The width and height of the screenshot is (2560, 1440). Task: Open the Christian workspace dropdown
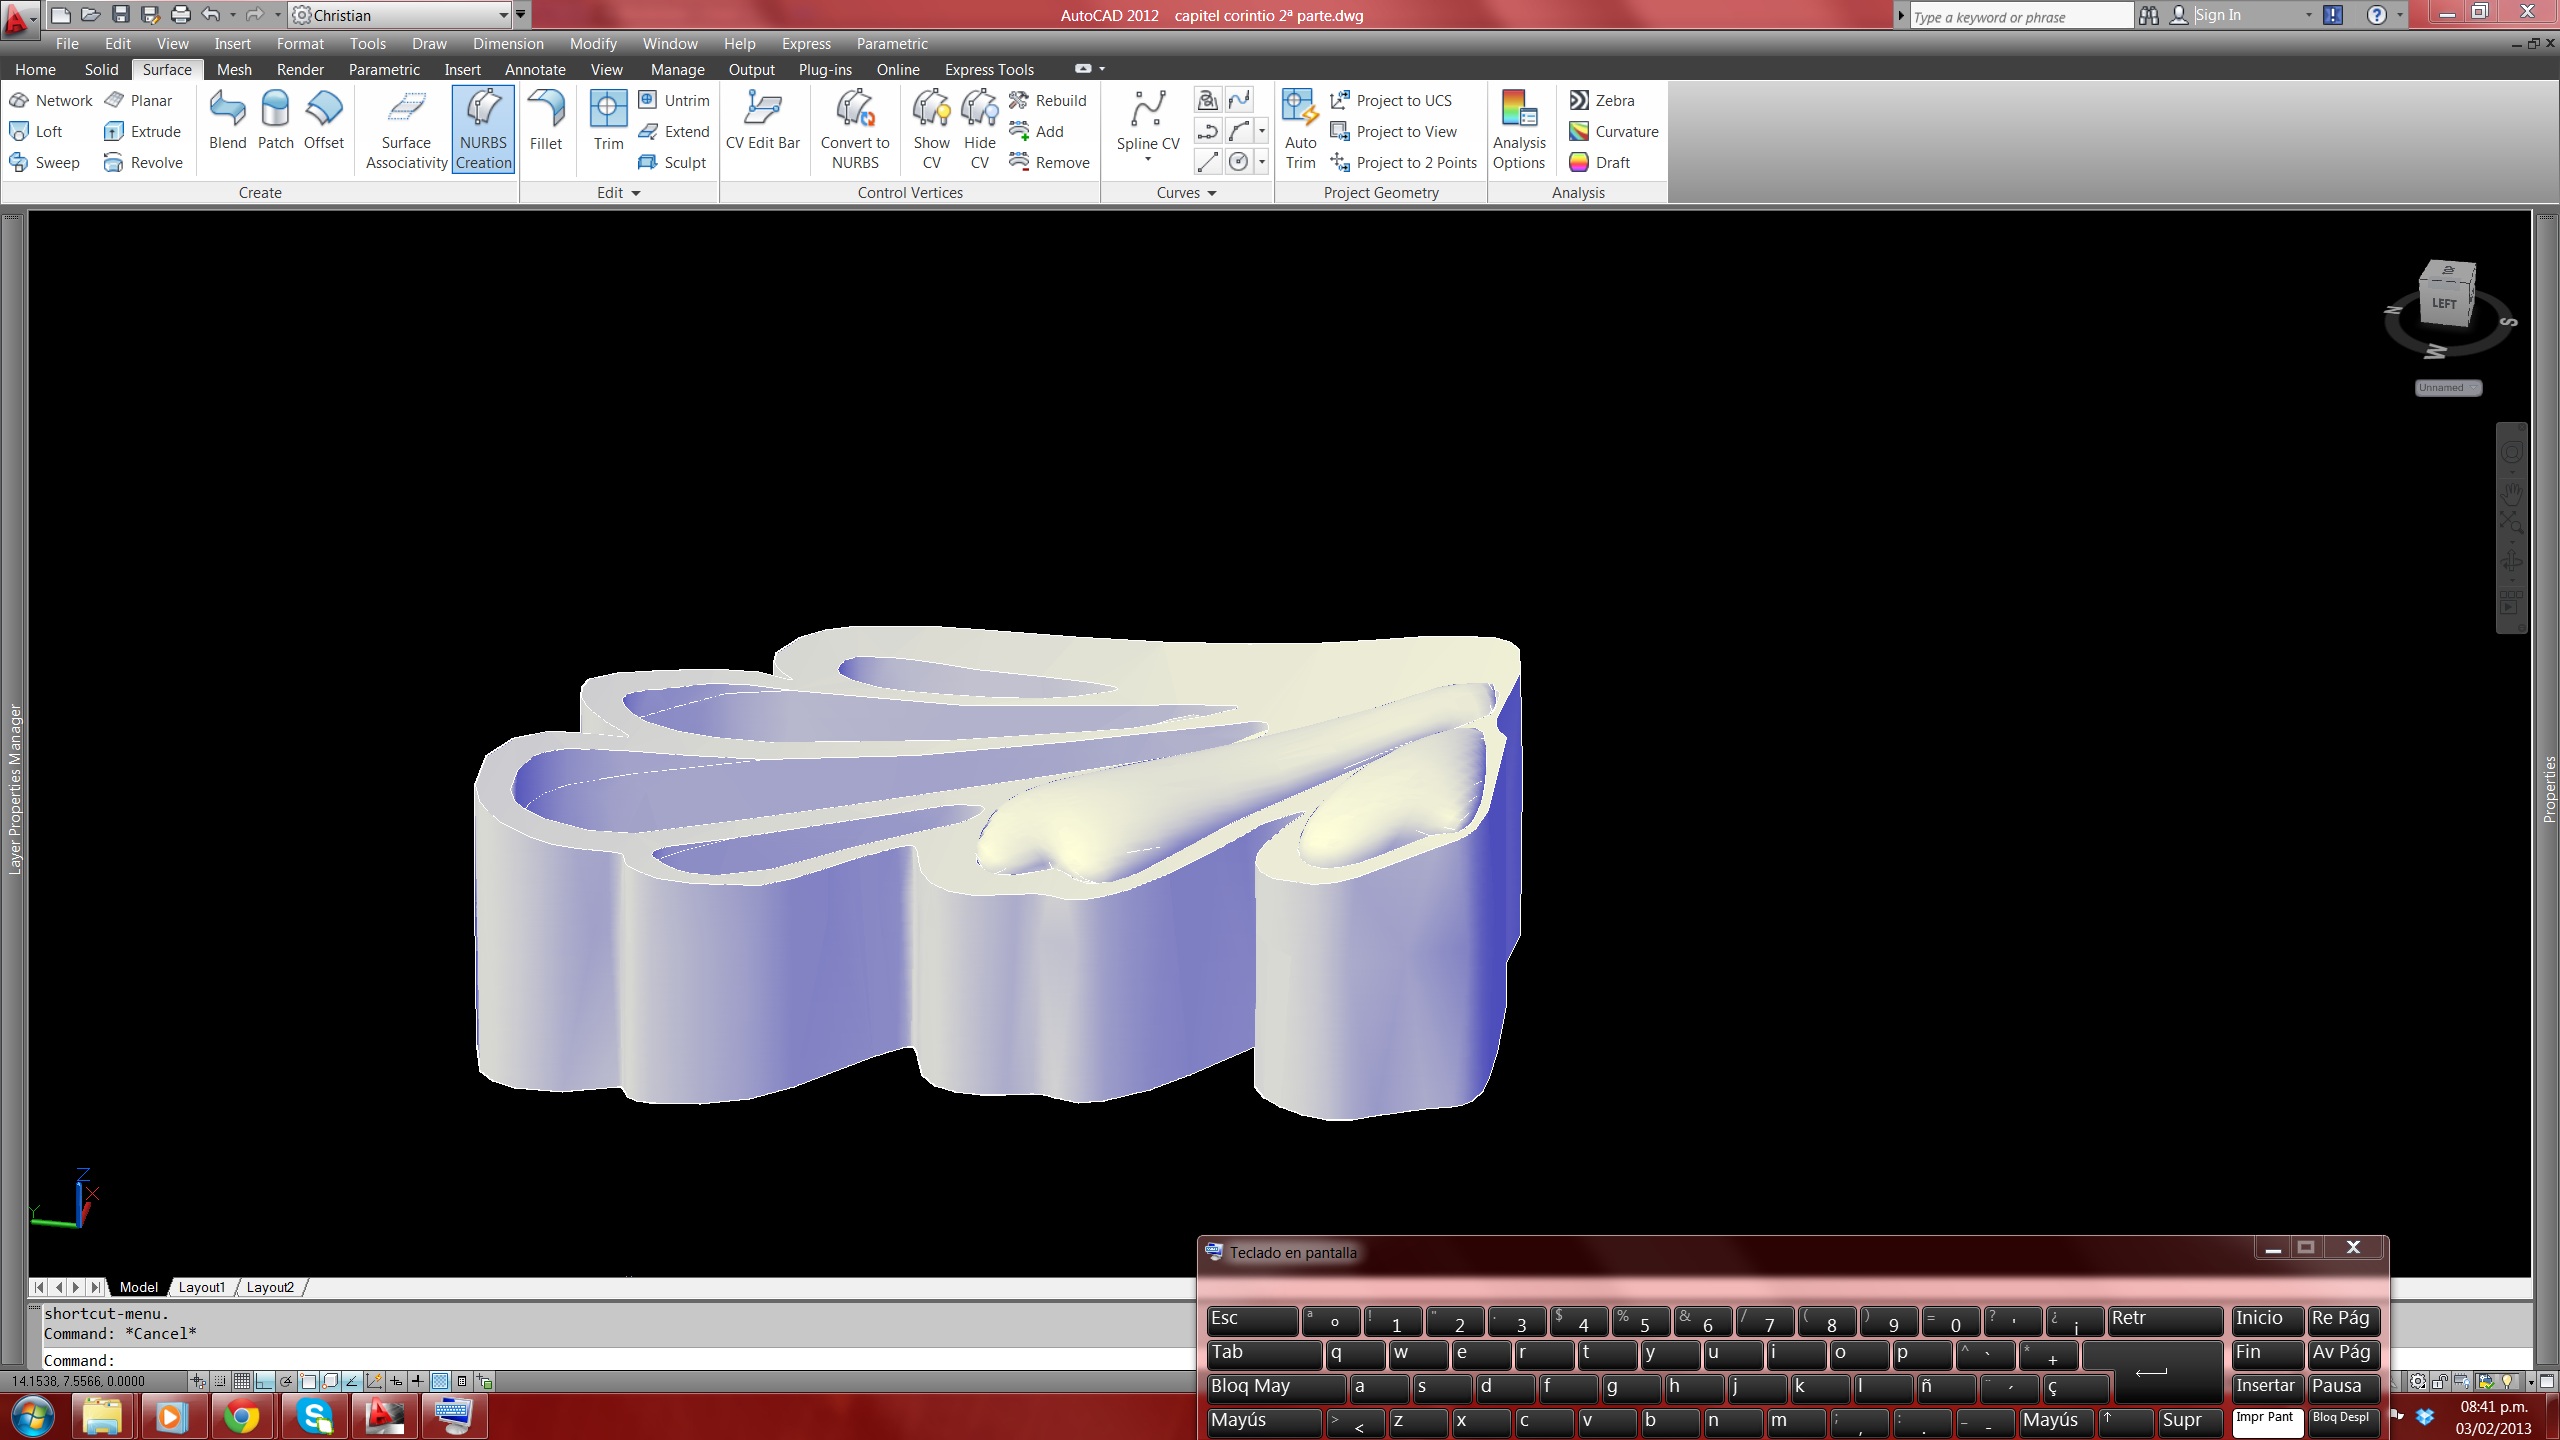coord(503,15)
